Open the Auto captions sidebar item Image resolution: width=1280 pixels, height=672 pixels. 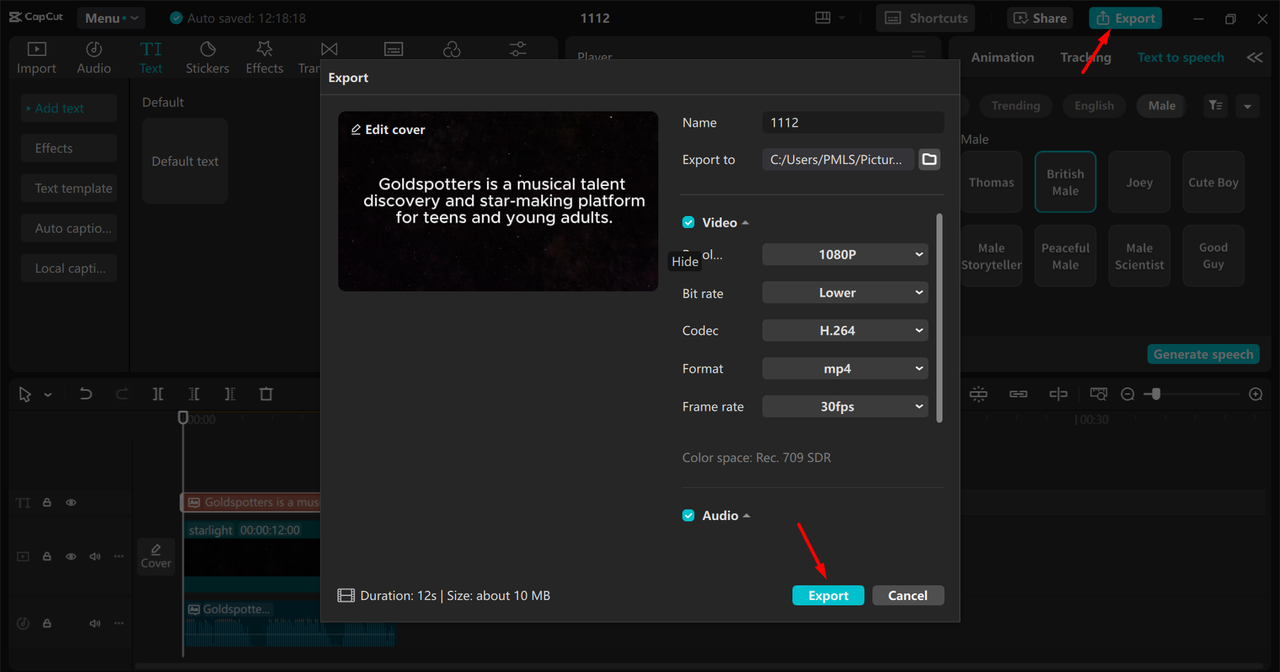(69, 228)
